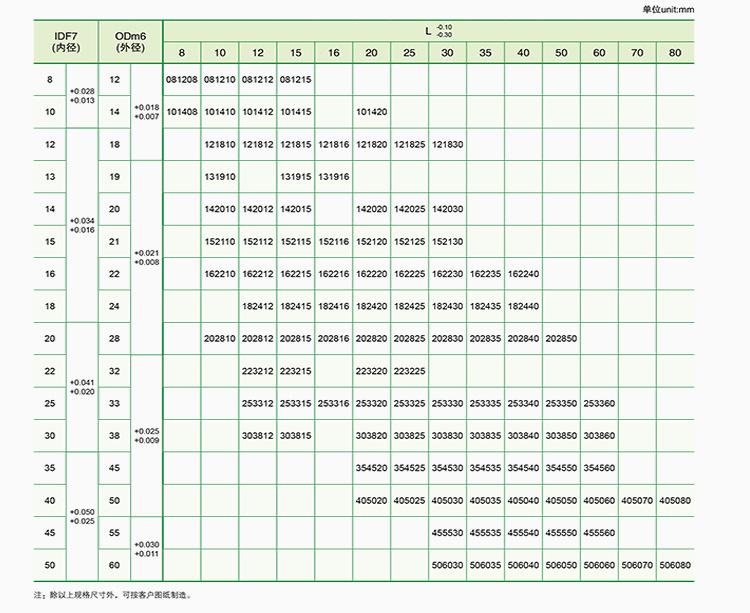Click the unit:mm label at top right
This screenshot has height=613, width=750.
point(712,8)
